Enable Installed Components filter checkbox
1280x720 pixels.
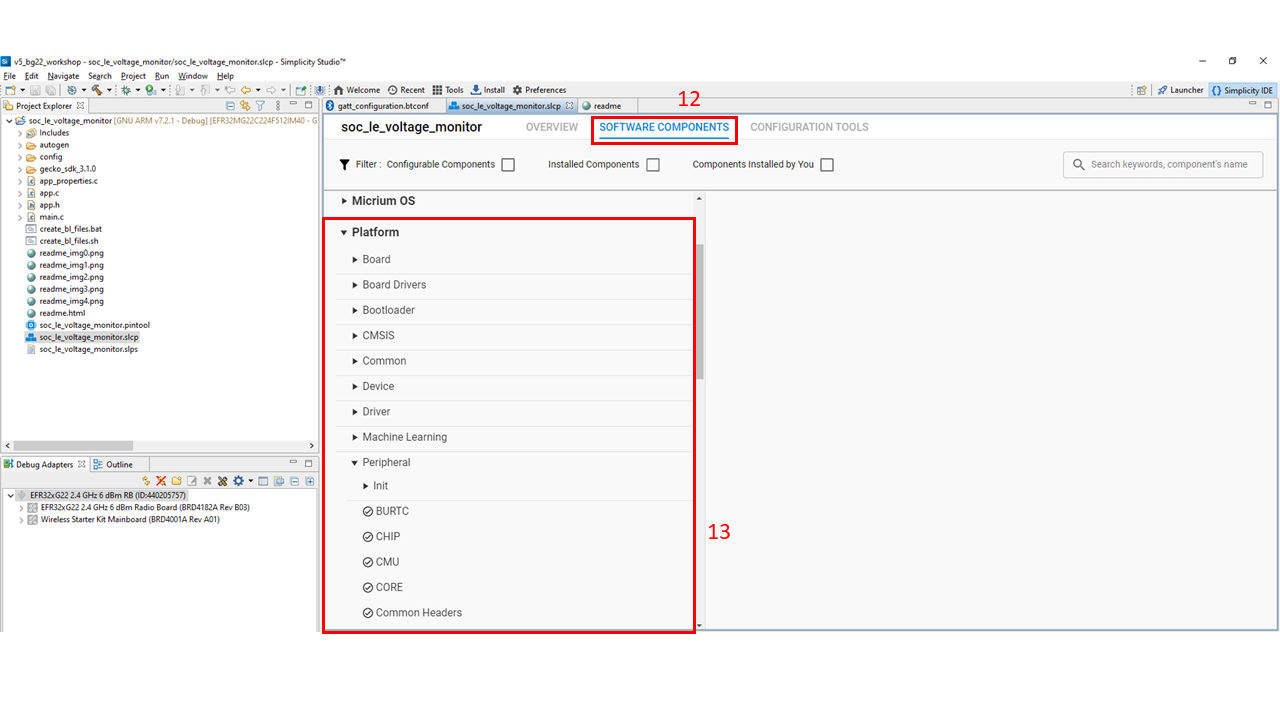[653, 165]
